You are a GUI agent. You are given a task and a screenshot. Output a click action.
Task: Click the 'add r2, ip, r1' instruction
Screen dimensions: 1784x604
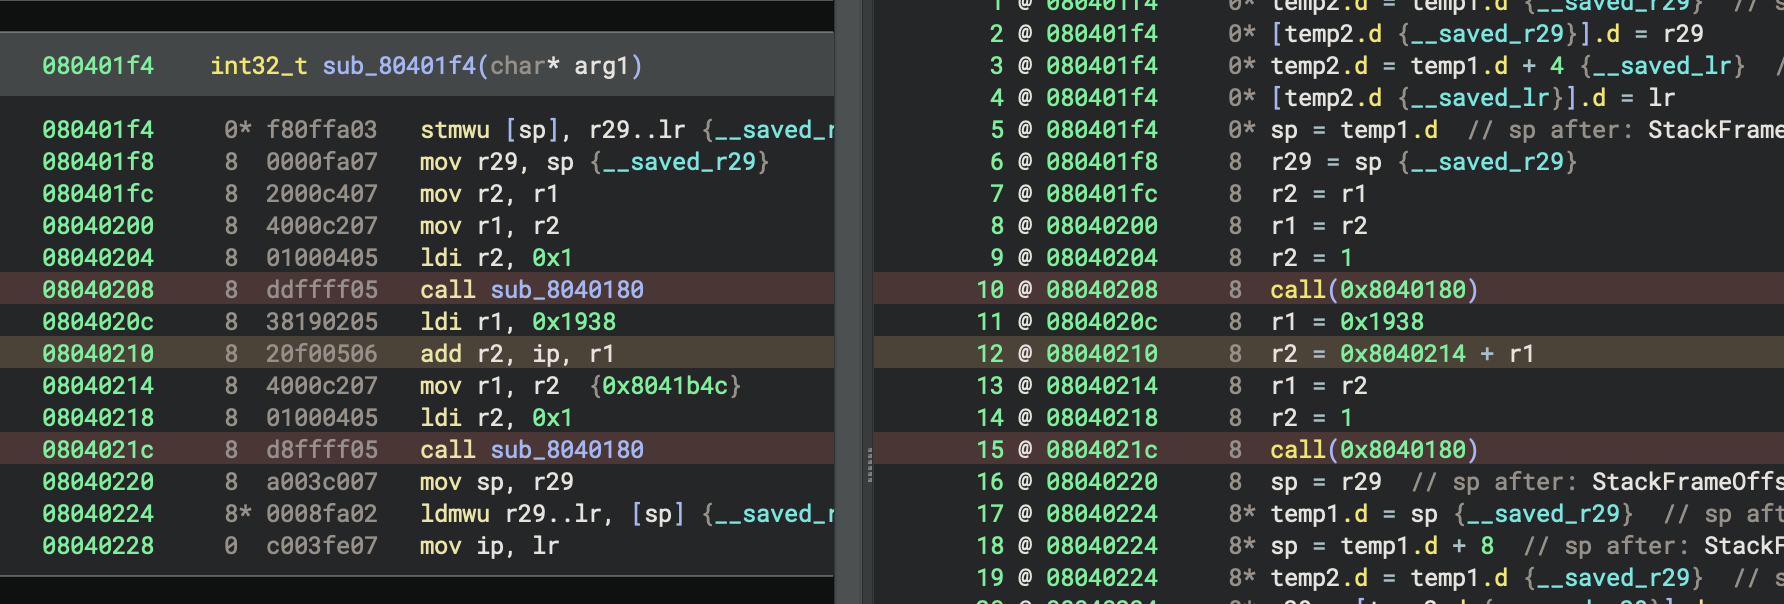[517, 354]
